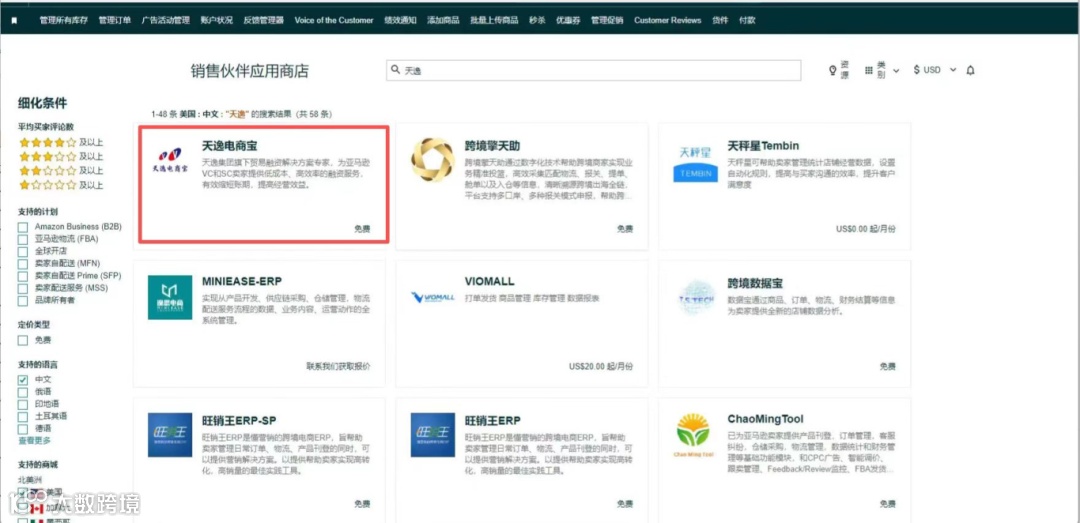1080x523 pixels.
Task: Open the 跨境擎天助 gold logo
Action: pos(433,161)
